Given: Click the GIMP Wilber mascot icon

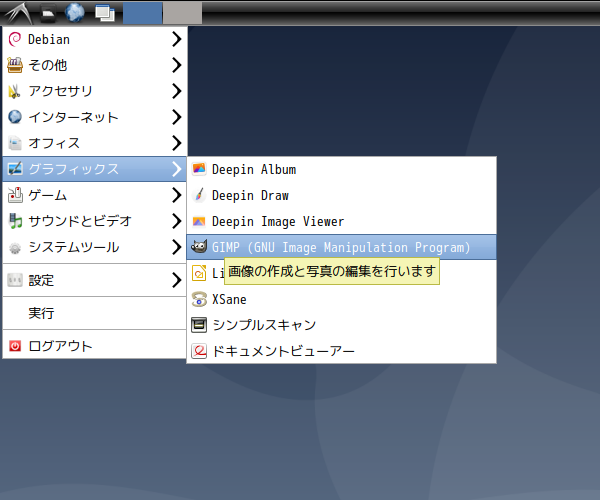Looking at the screenshot, I should (199, 247).
